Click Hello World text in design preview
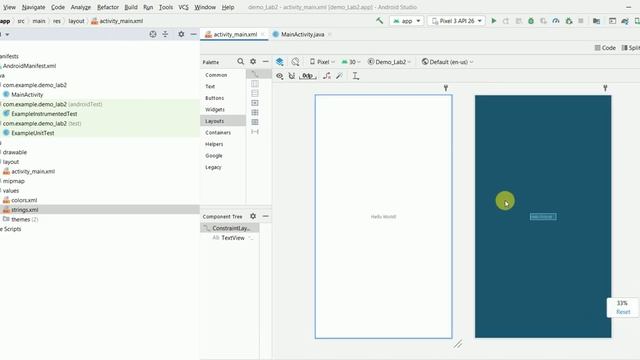 (x=383, y=217)
